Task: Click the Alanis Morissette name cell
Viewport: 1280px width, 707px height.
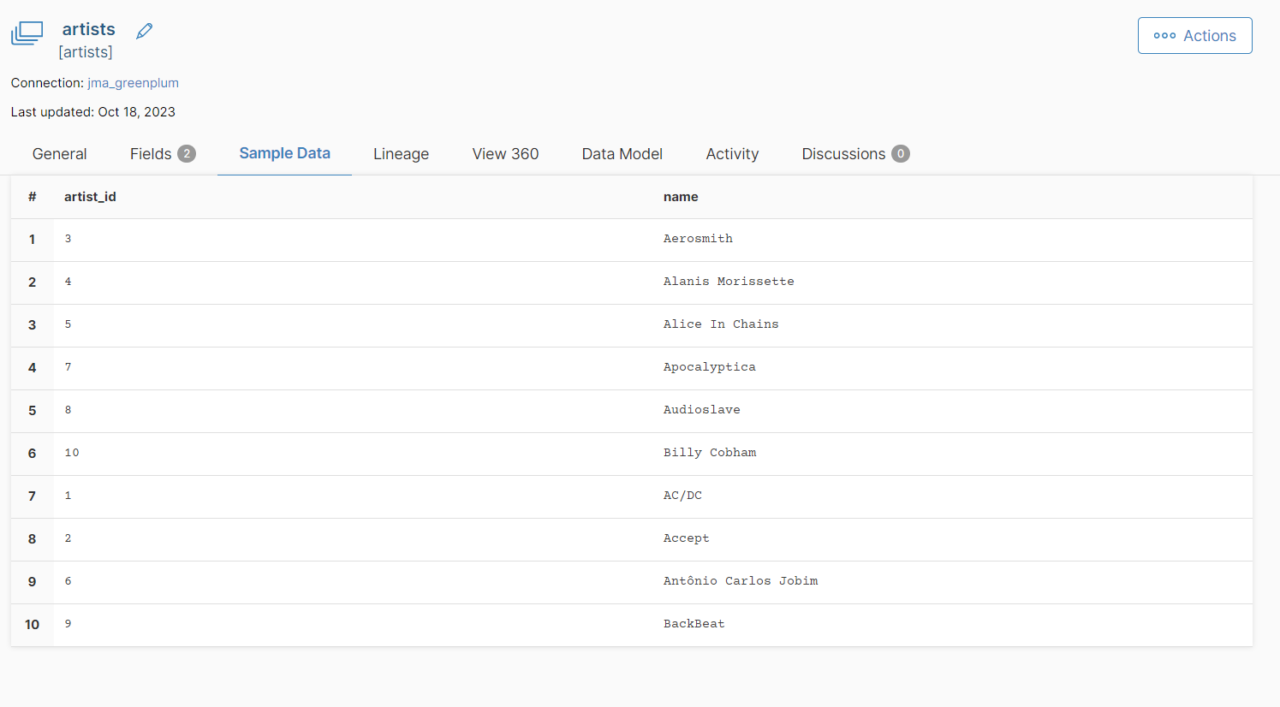Action: 728,282
